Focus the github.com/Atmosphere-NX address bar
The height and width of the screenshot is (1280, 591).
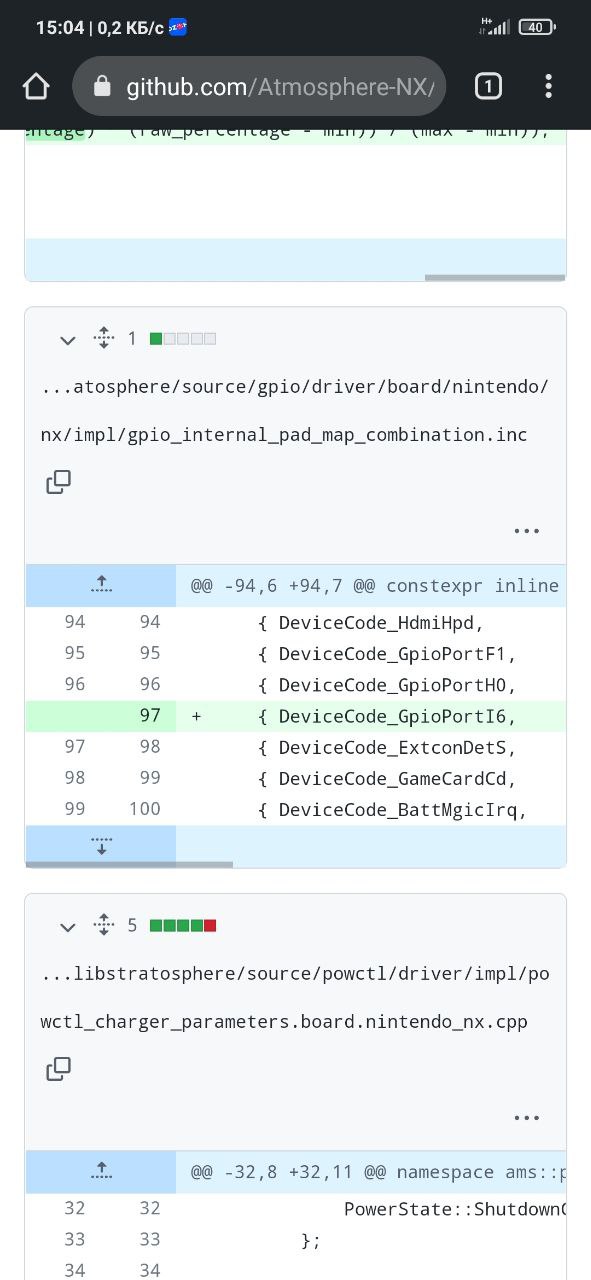pyautogui.click(x=259, y=87)
